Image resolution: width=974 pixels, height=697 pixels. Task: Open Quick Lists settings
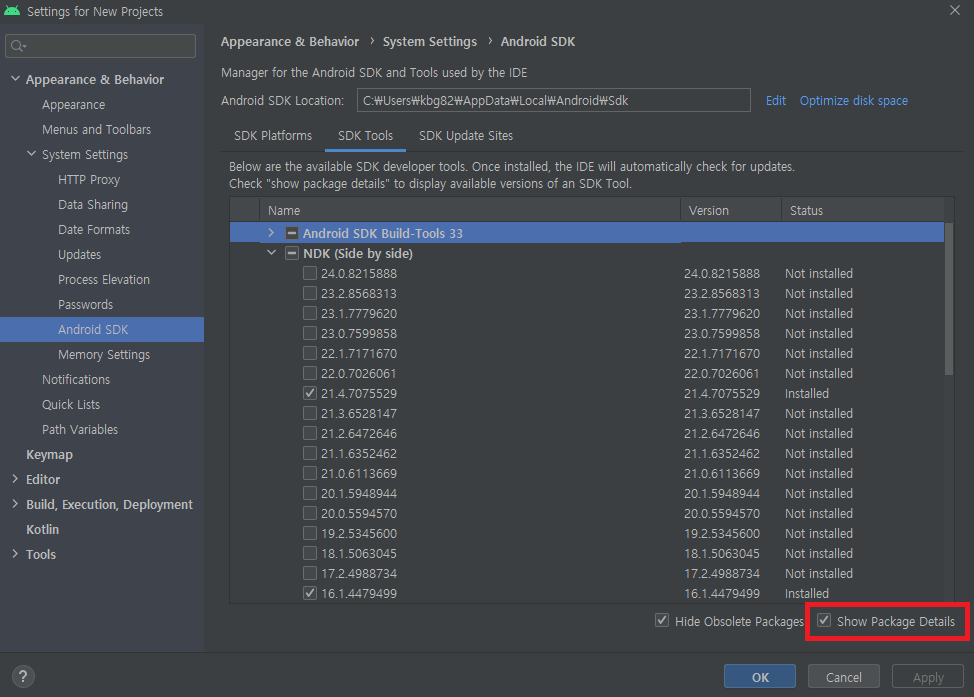[x=71, y=404]
